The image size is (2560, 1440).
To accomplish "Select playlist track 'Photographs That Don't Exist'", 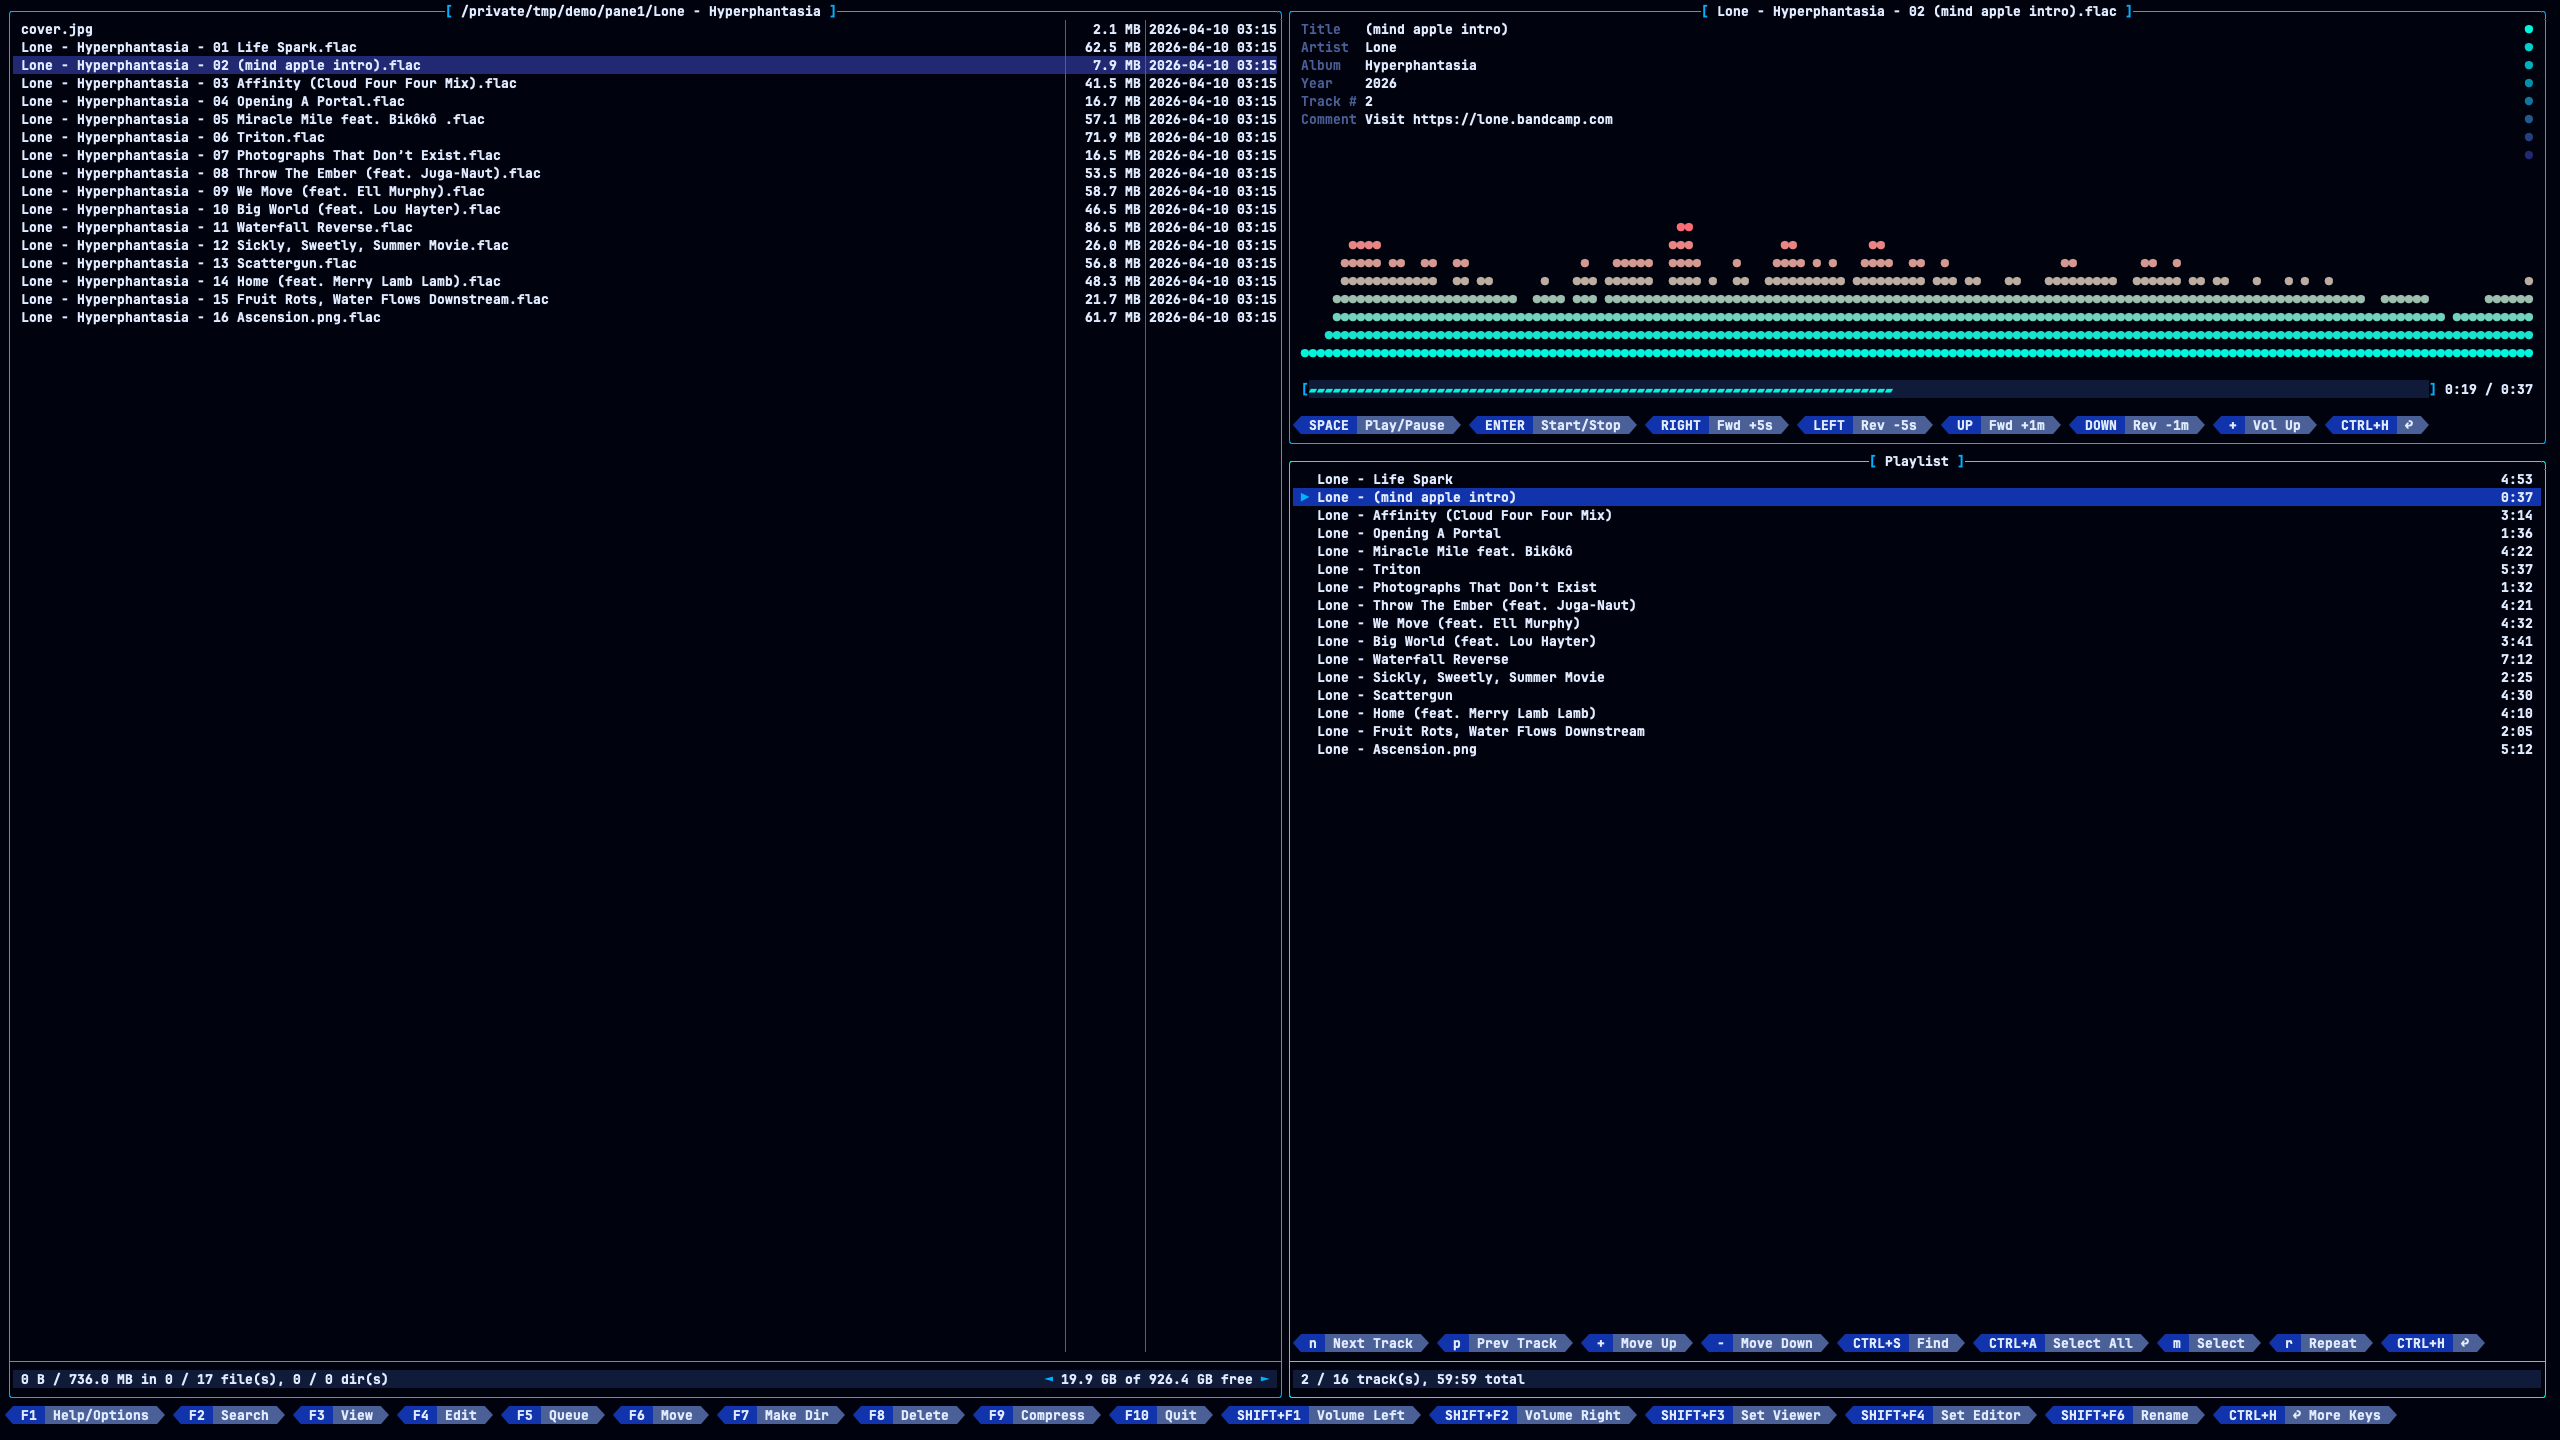I will pos(1917,587).
